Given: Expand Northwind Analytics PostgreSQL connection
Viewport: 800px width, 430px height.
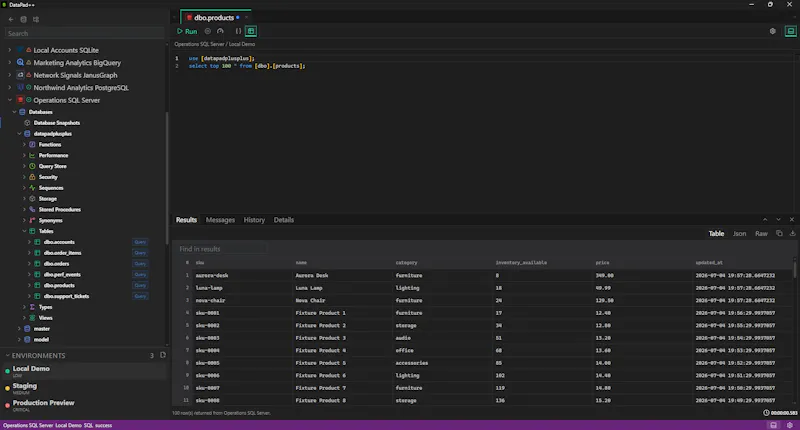Looking at the screenshot, I should [x=9, y=87].
